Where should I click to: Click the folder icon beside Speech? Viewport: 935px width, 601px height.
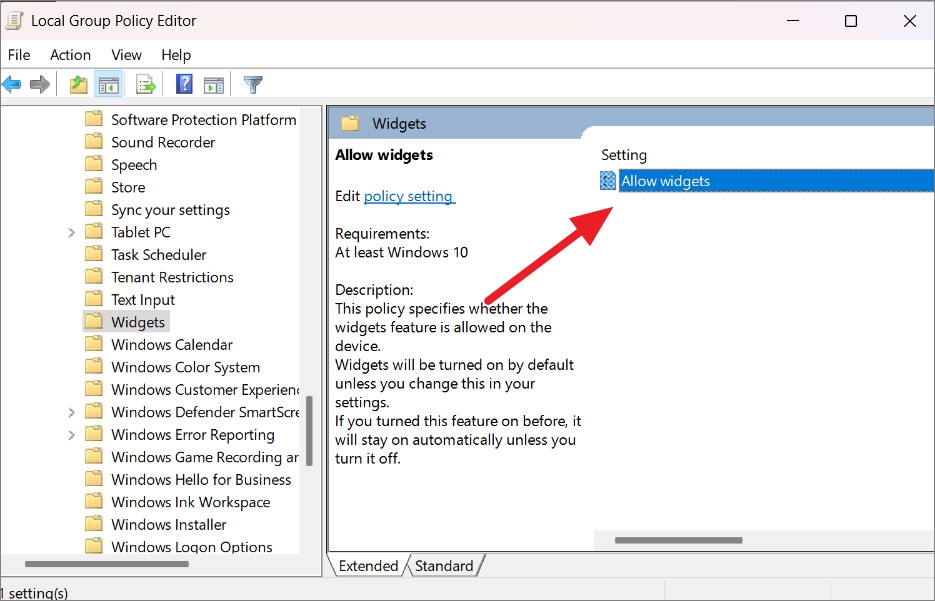94,164
